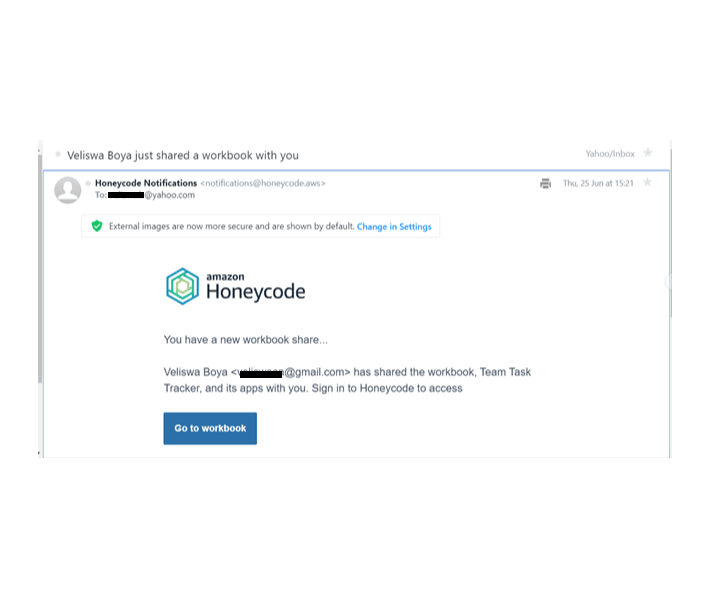Click the left pane vertical scrollbar
The image size is (710, 599).
[x=40, y=269]
